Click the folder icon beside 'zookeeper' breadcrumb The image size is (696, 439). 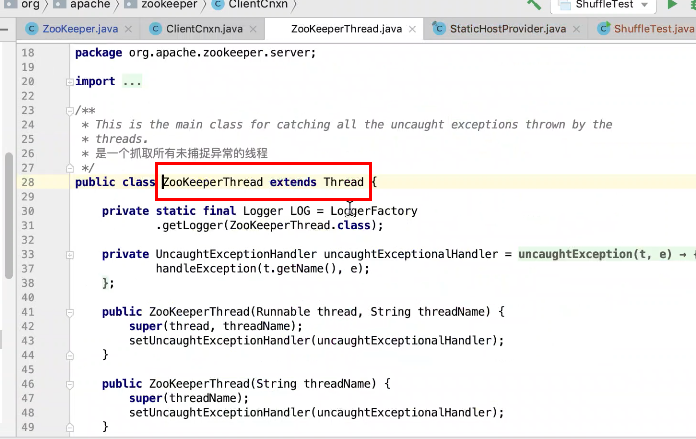click(x=130, y=4)
